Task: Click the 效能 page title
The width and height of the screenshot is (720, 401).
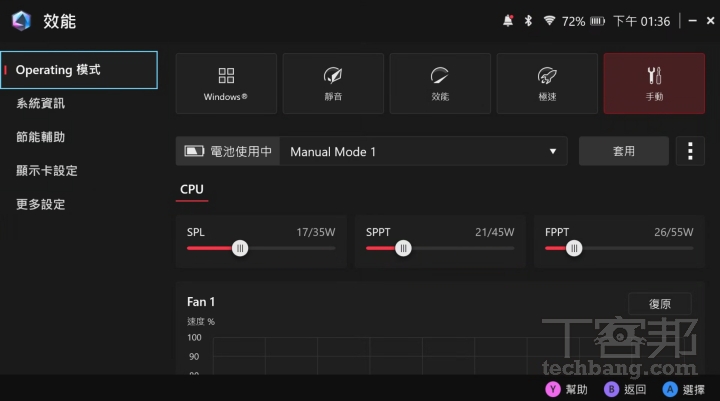Action: pos(60,21)
